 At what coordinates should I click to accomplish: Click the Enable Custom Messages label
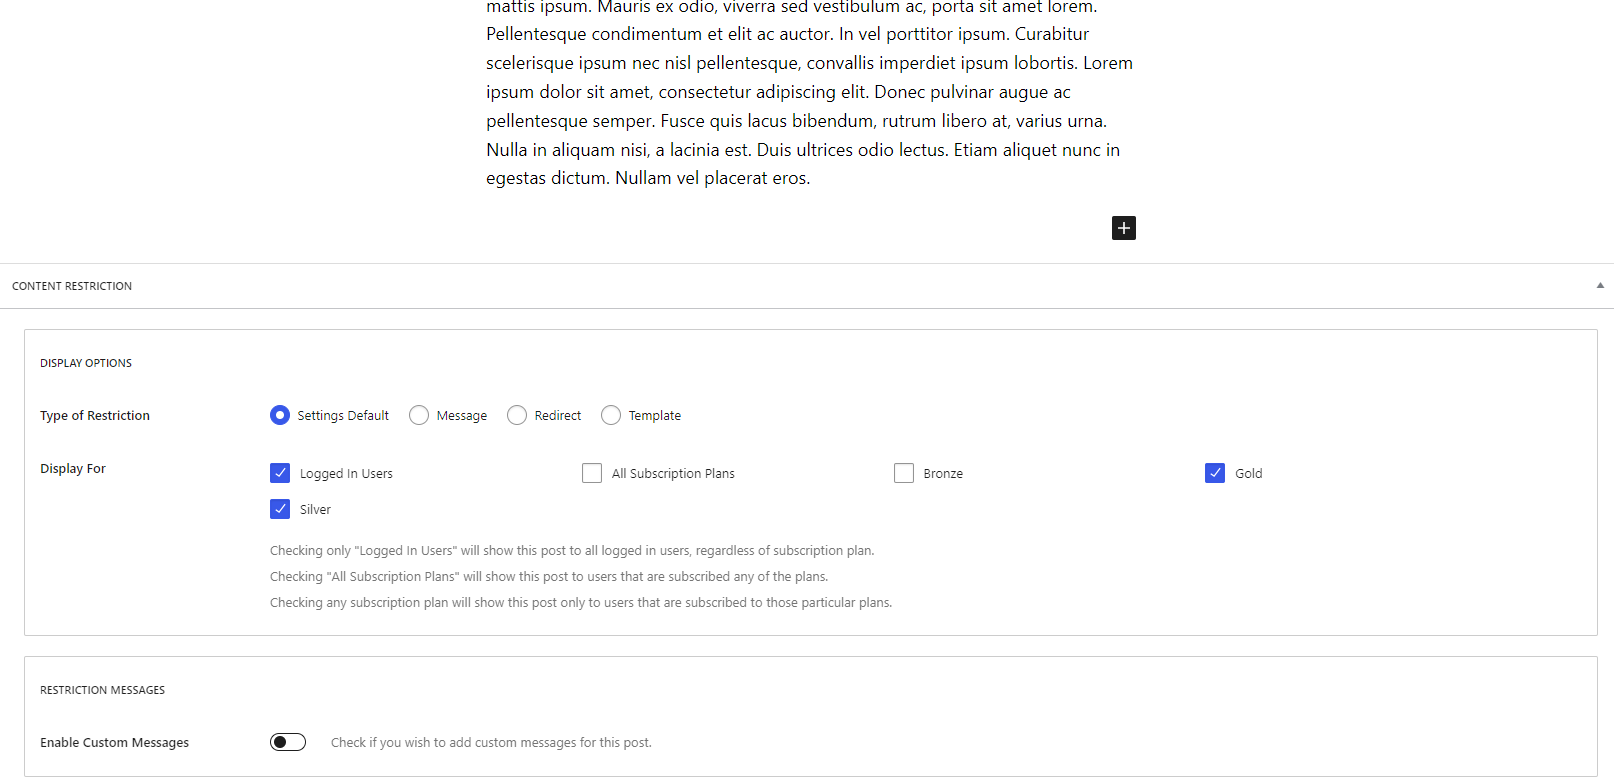coord(114,743)
